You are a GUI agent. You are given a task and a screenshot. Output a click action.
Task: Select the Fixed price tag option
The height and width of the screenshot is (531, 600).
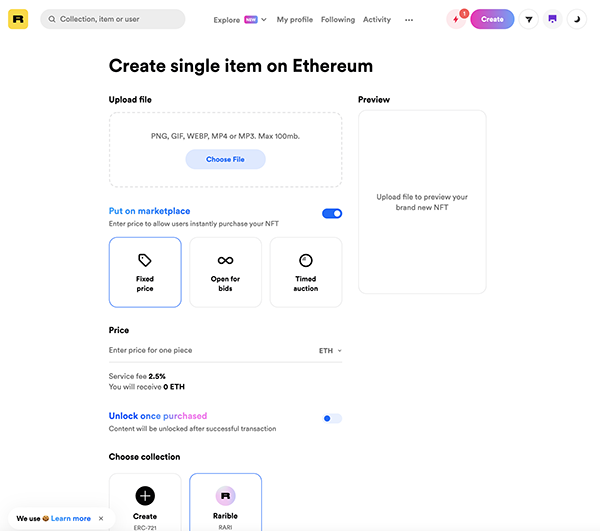[x=145, y=272]
